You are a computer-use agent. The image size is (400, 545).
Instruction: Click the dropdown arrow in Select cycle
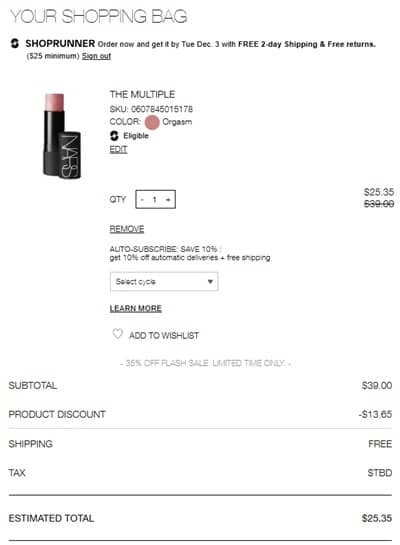coord(210,282)
